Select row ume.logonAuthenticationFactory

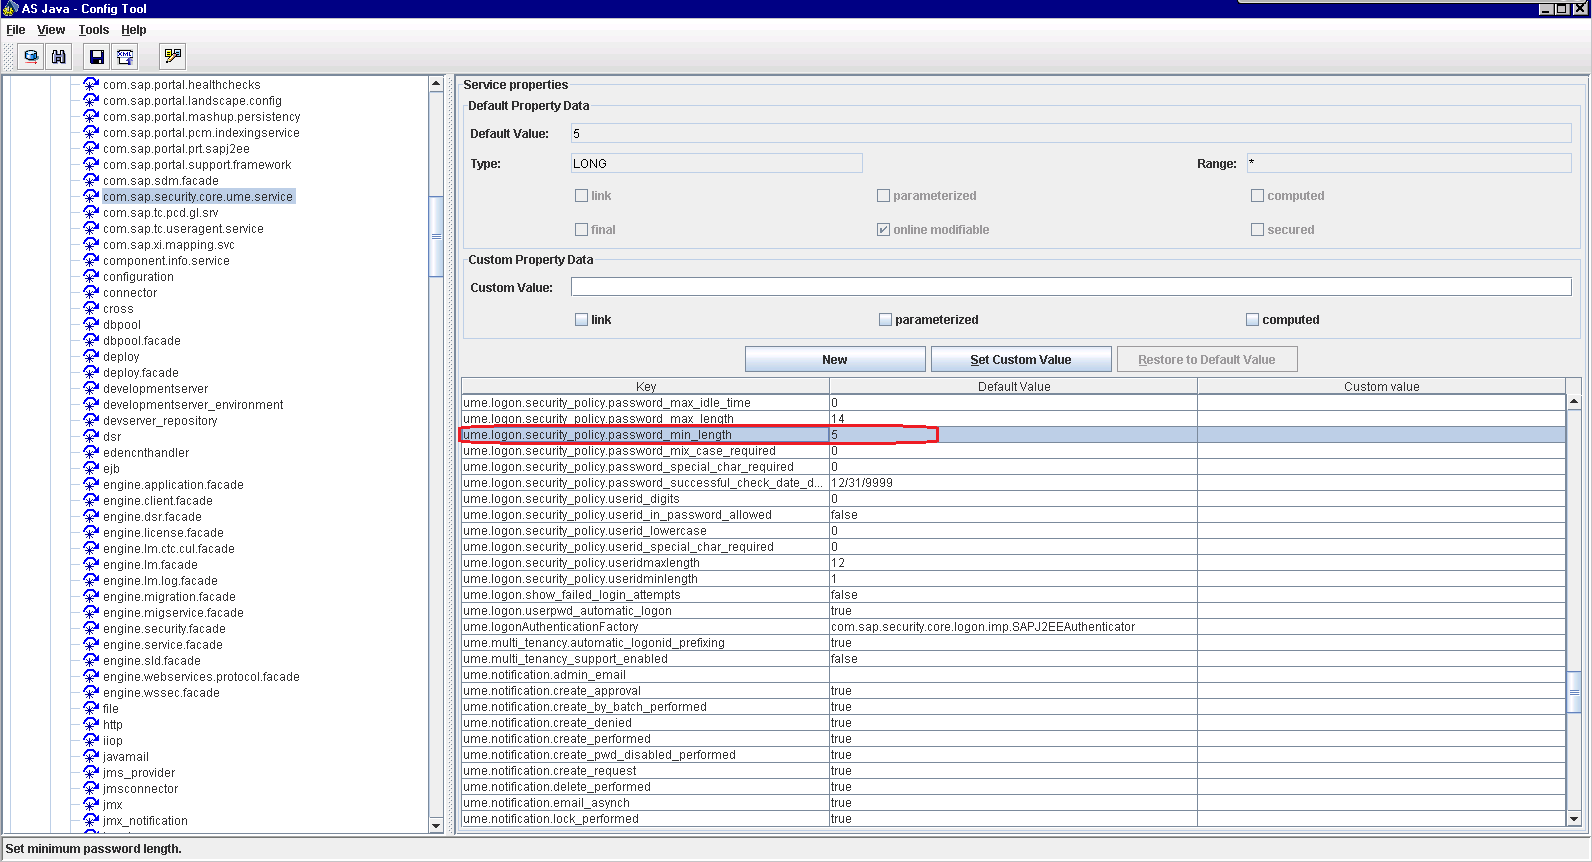pyautogui.click(x=1013, y=626)
